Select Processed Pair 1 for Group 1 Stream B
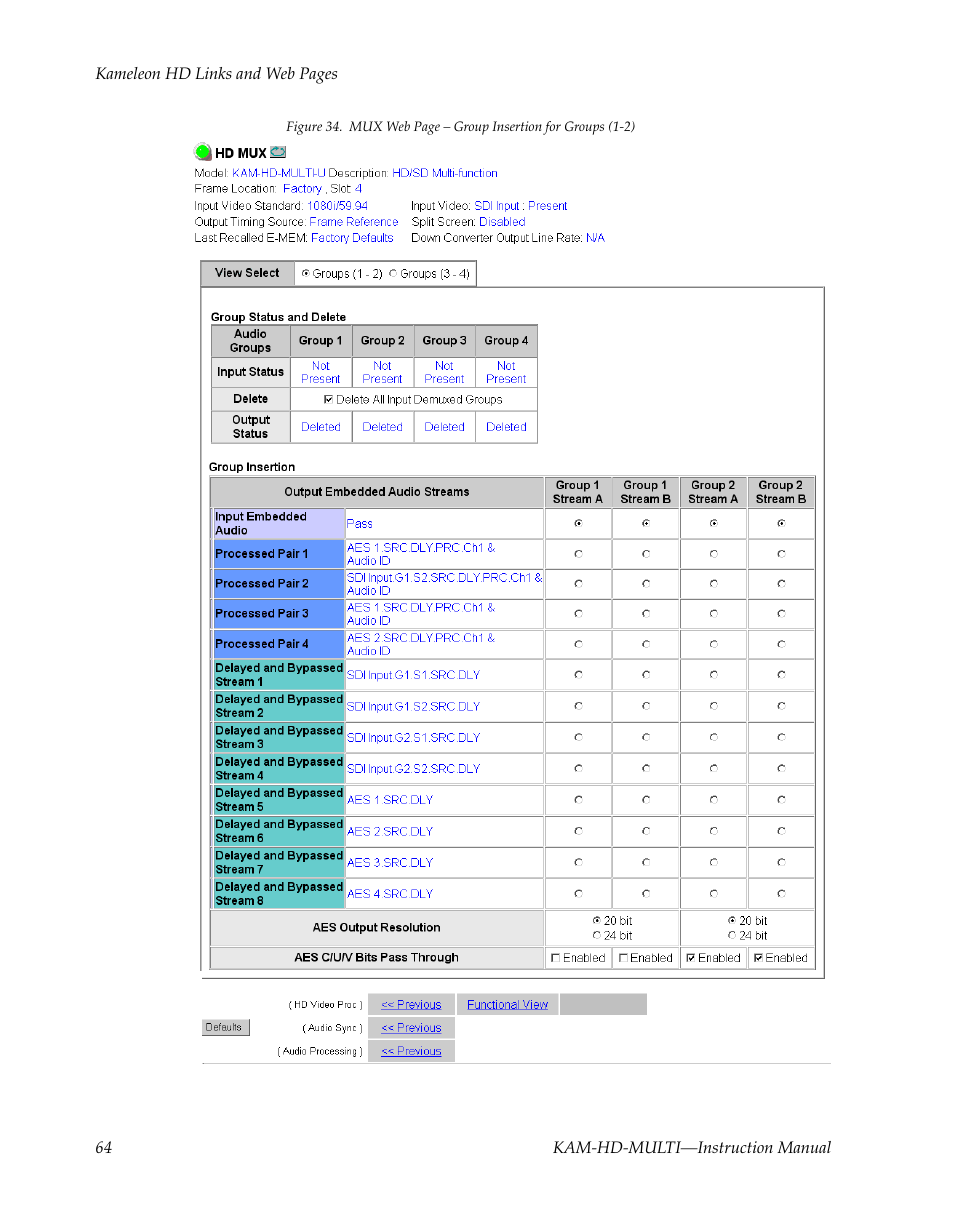954x1227 pixels. tap(646, 554)
